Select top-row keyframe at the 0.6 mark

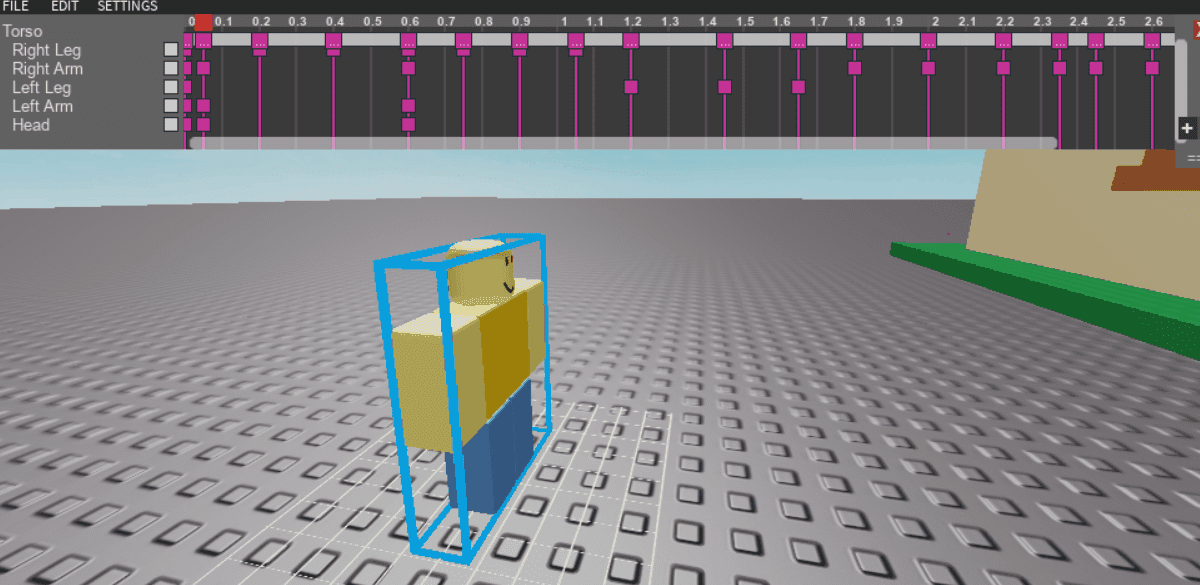coord(408,40)
